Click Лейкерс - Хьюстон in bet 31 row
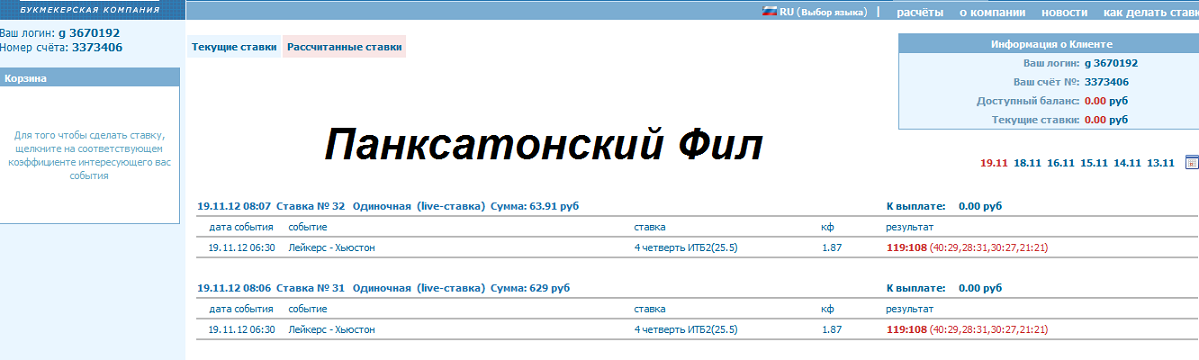 (x=333, y=329)
